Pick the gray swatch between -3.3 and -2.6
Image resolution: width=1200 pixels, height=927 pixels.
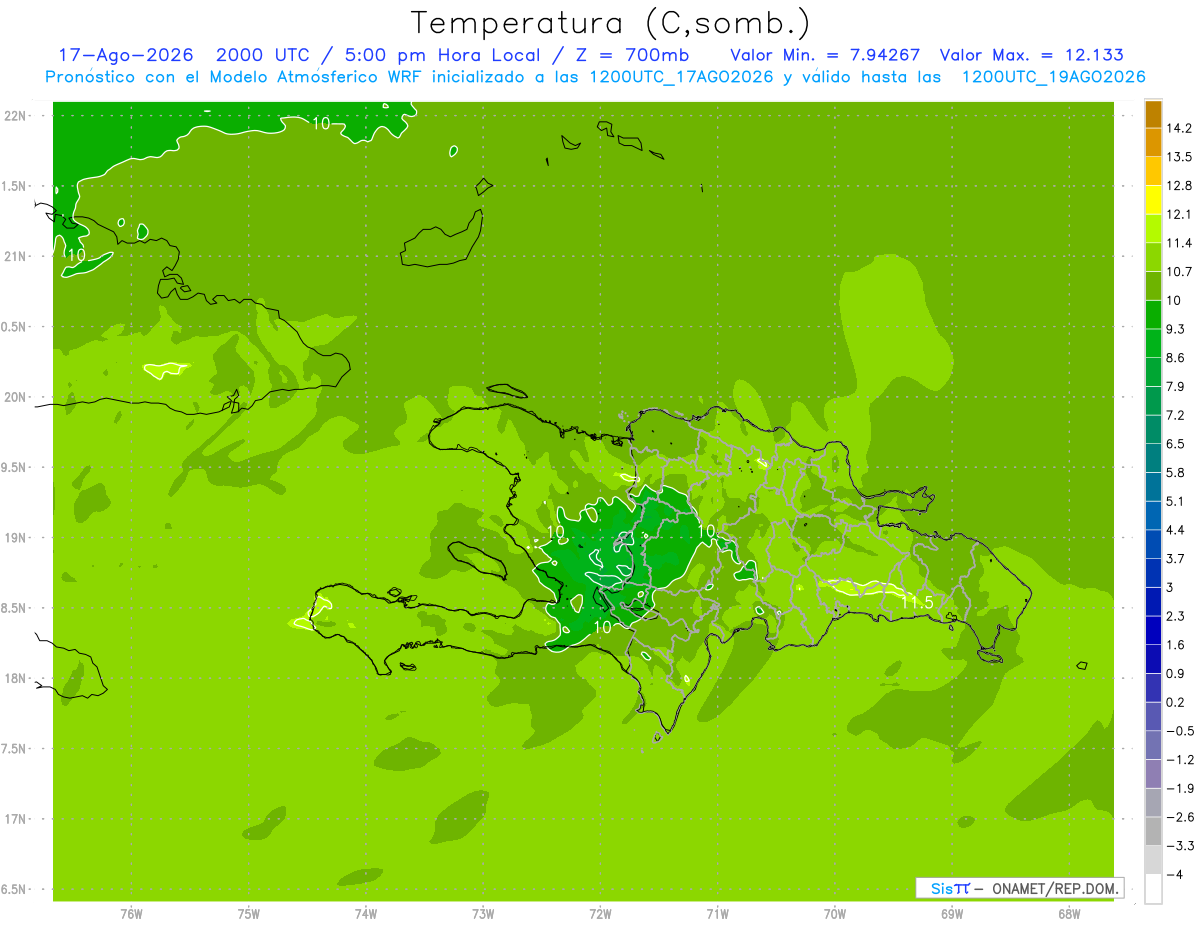1153,831
